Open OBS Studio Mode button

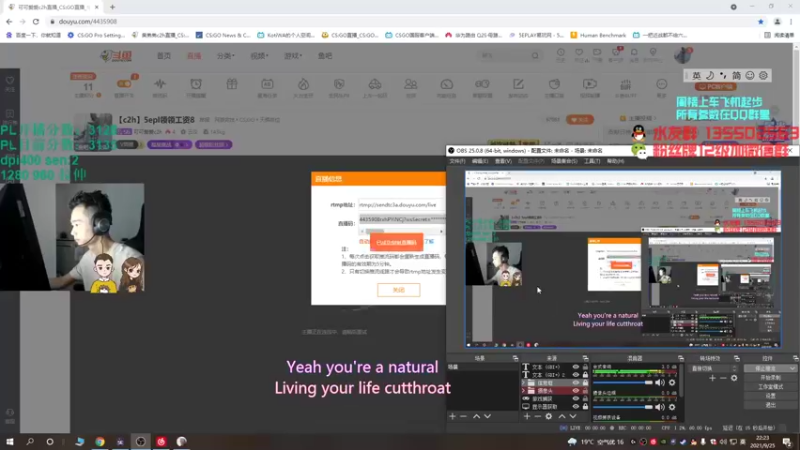pos(770,387)
